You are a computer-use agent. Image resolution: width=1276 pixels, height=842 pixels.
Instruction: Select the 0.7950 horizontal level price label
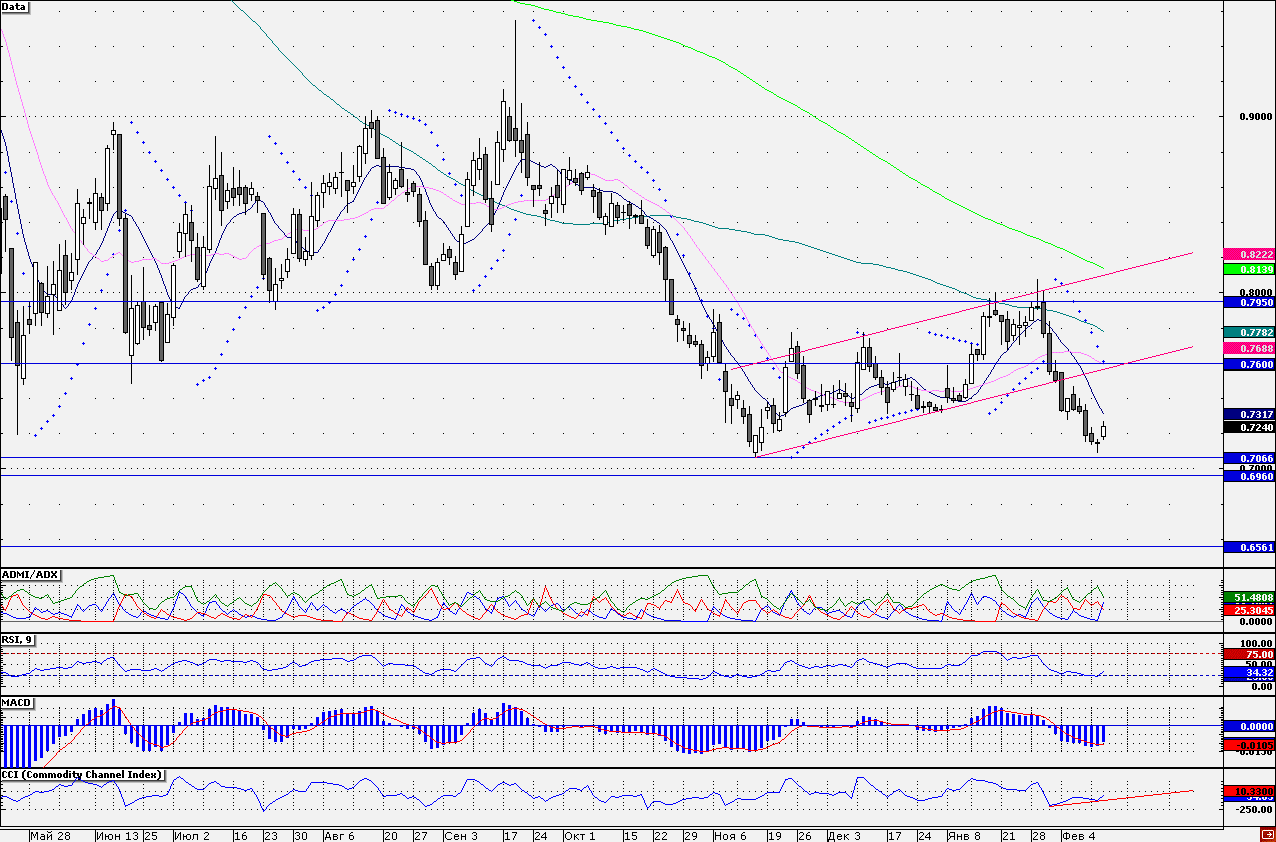[1248, 301]
